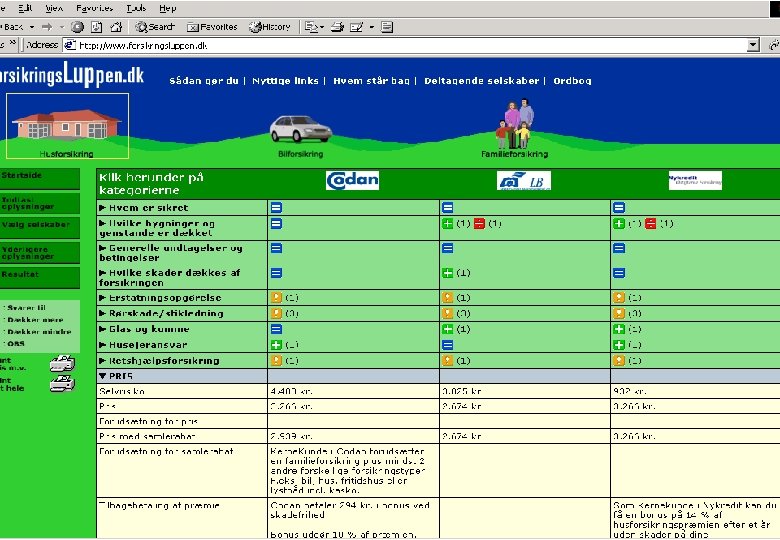Click the Husforsikring house picture
The width and height of the screenshot is (780, 540).
point(66,123)
